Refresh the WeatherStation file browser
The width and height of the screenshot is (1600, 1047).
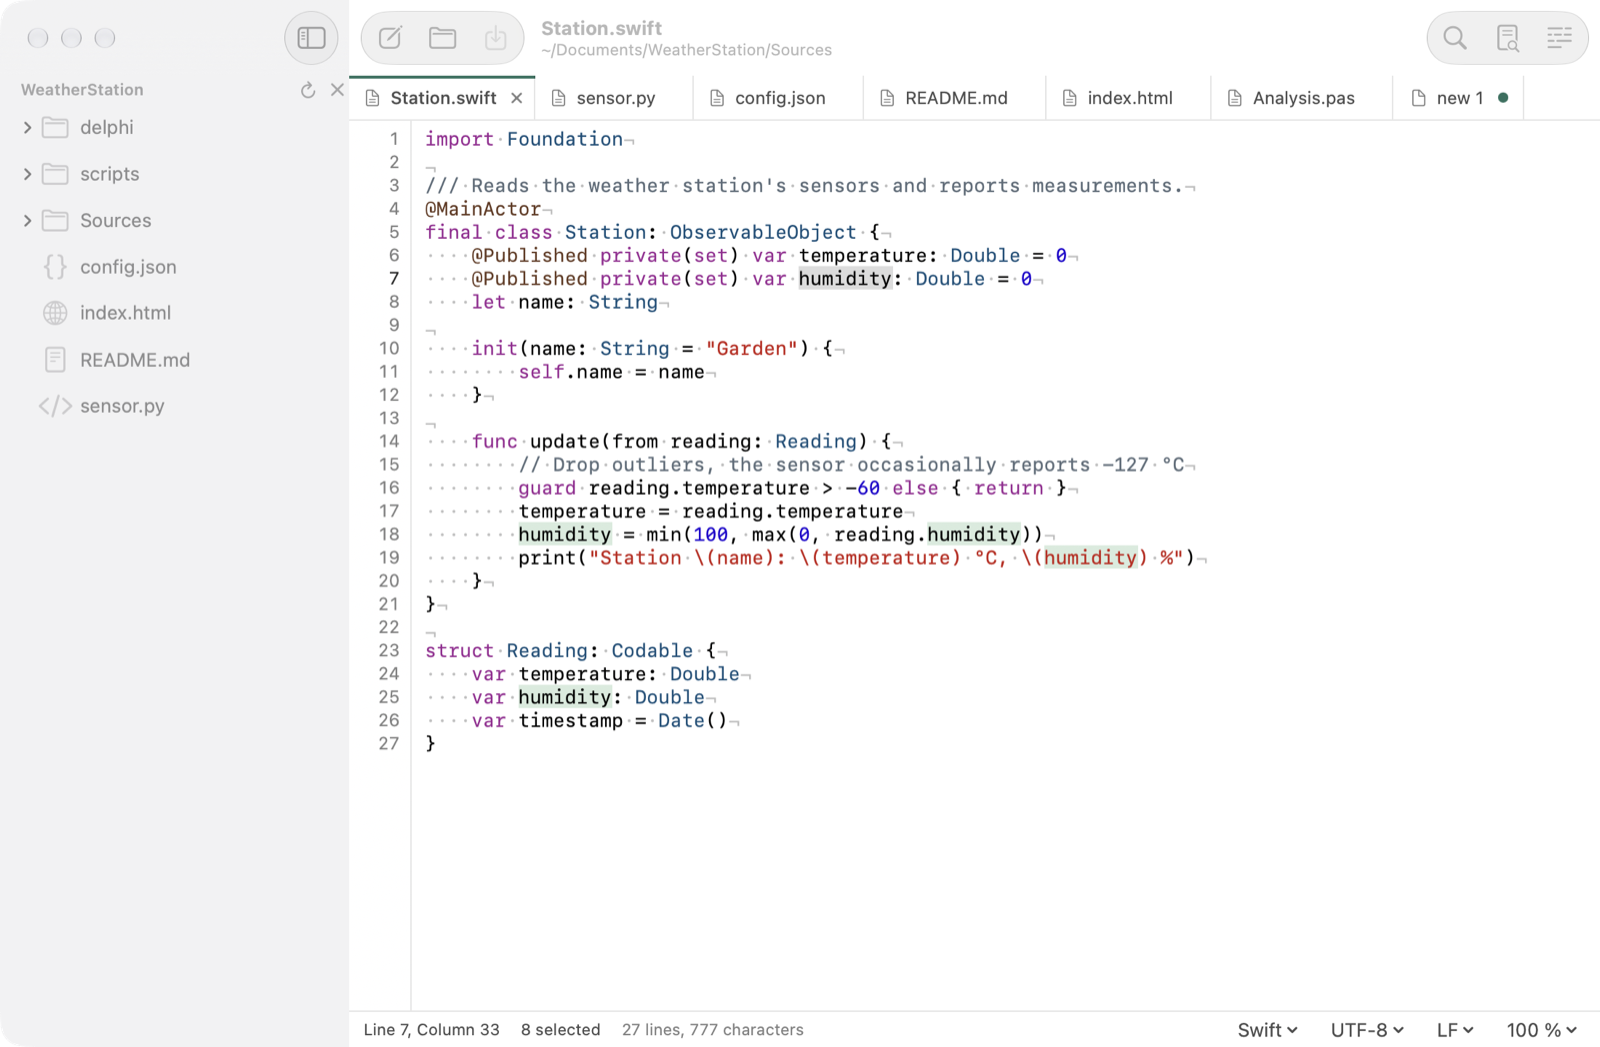point(308,90)
